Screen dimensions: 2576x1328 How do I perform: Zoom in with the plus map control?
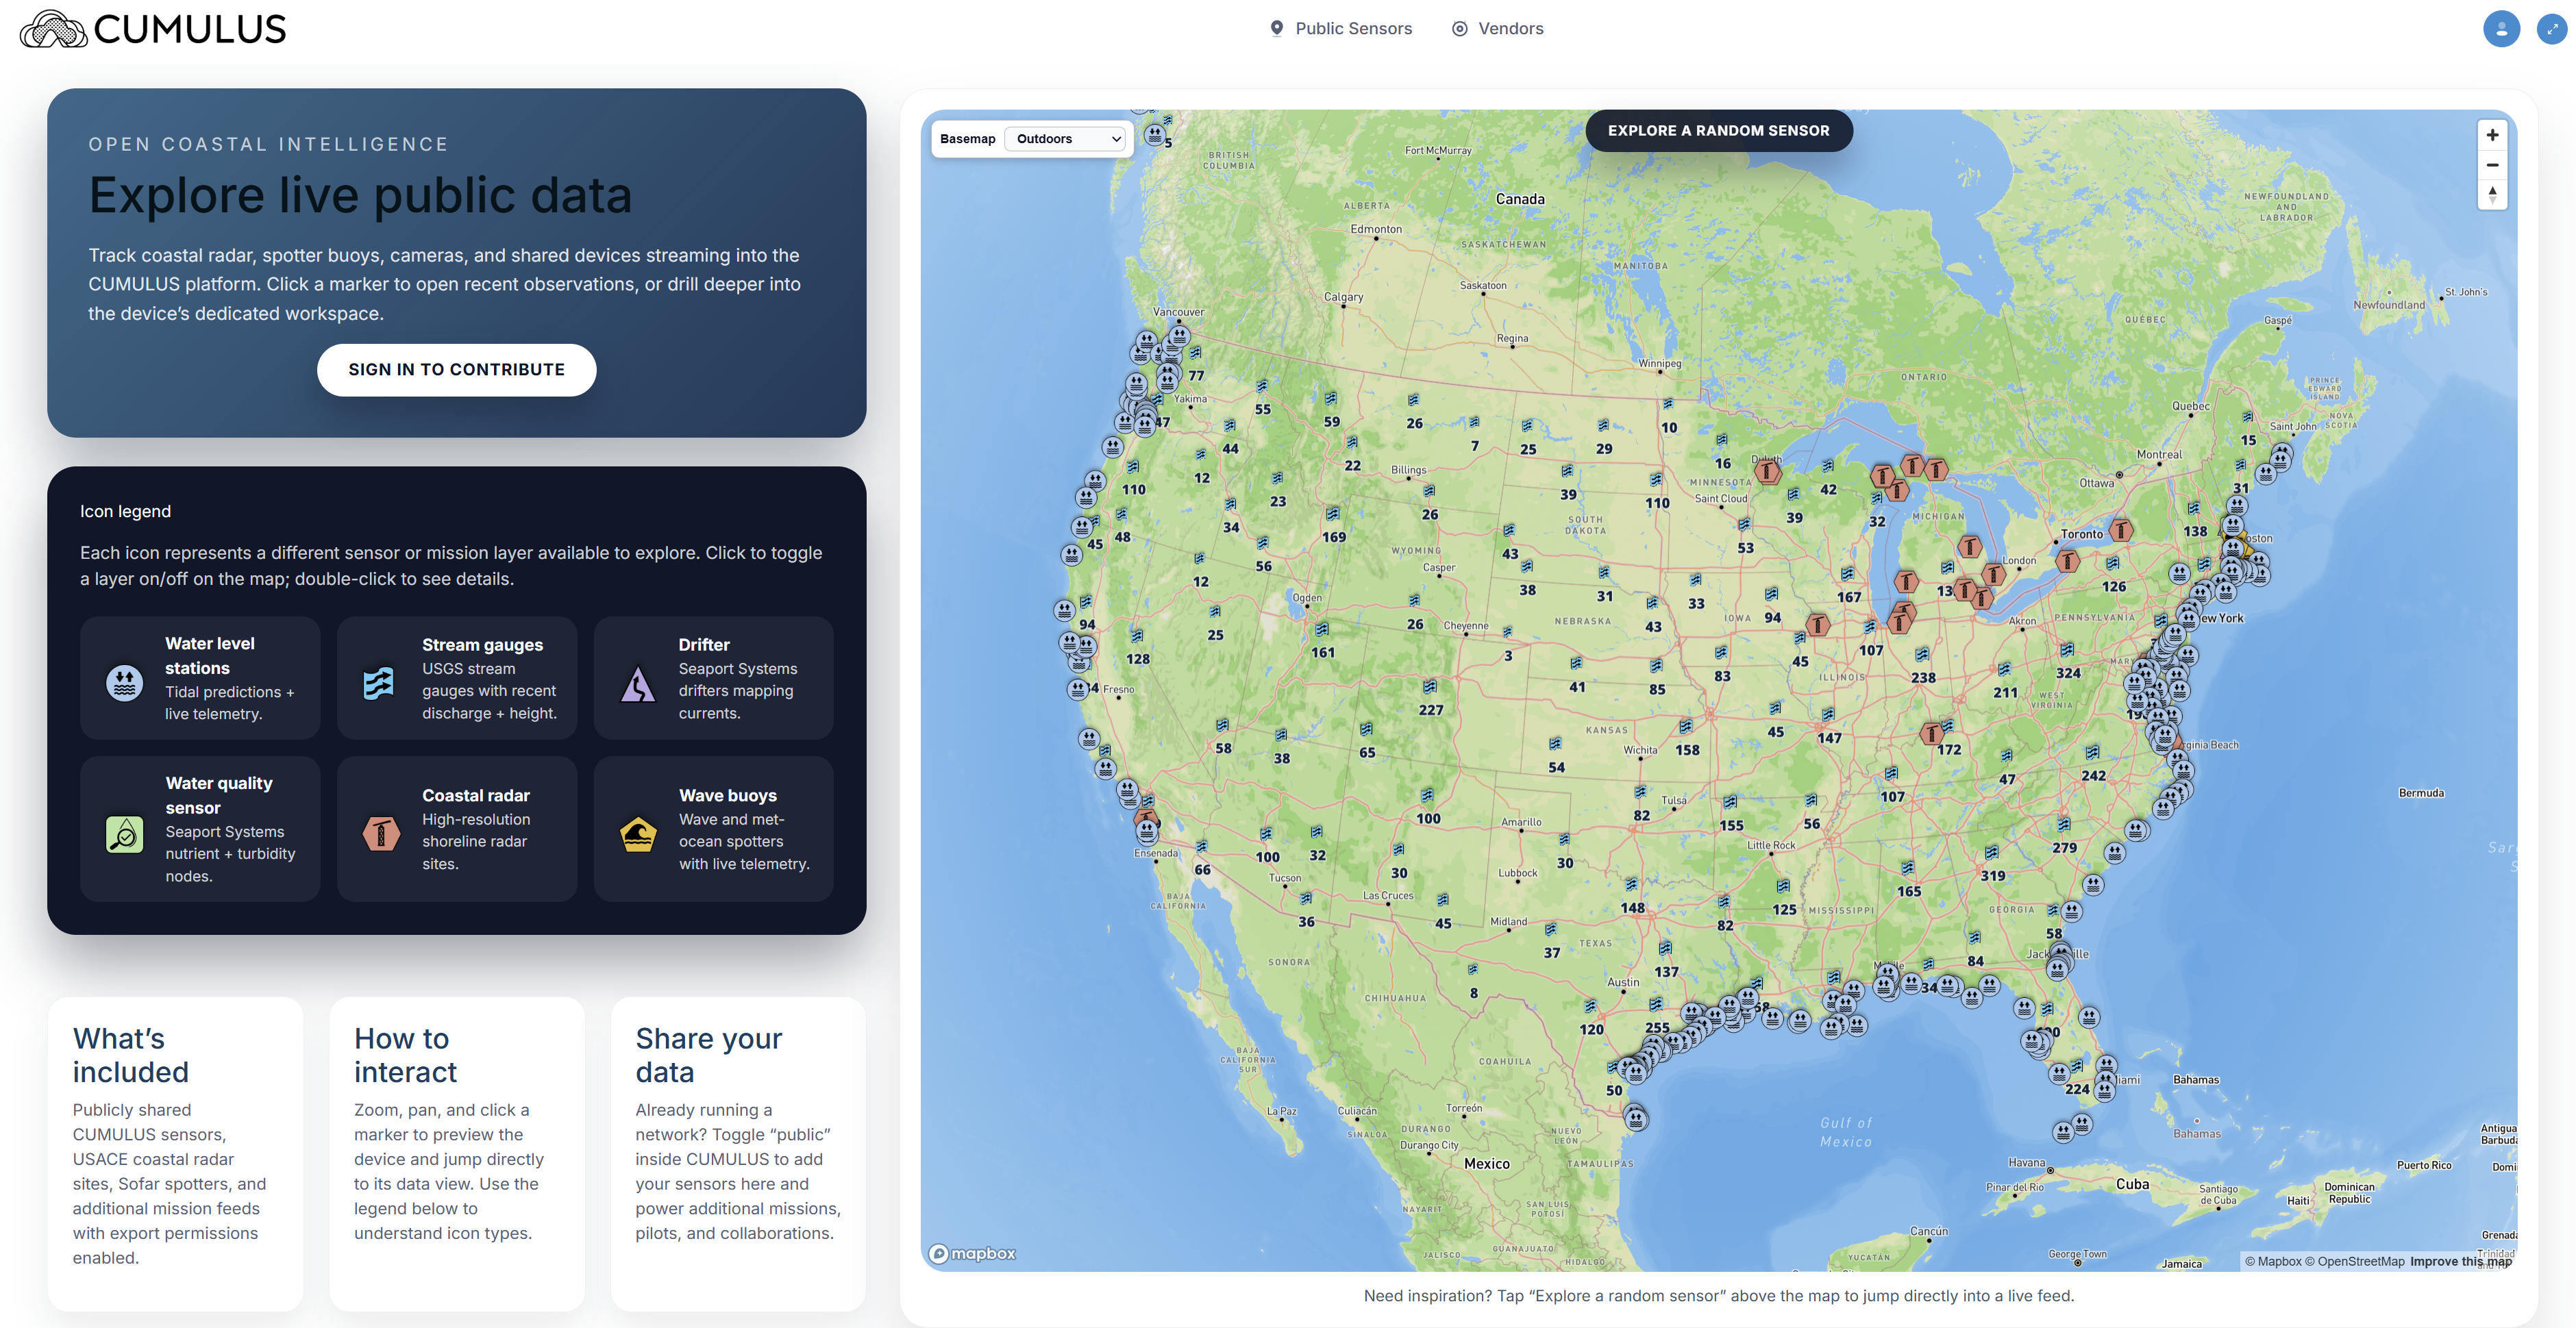pos(2493,134)
